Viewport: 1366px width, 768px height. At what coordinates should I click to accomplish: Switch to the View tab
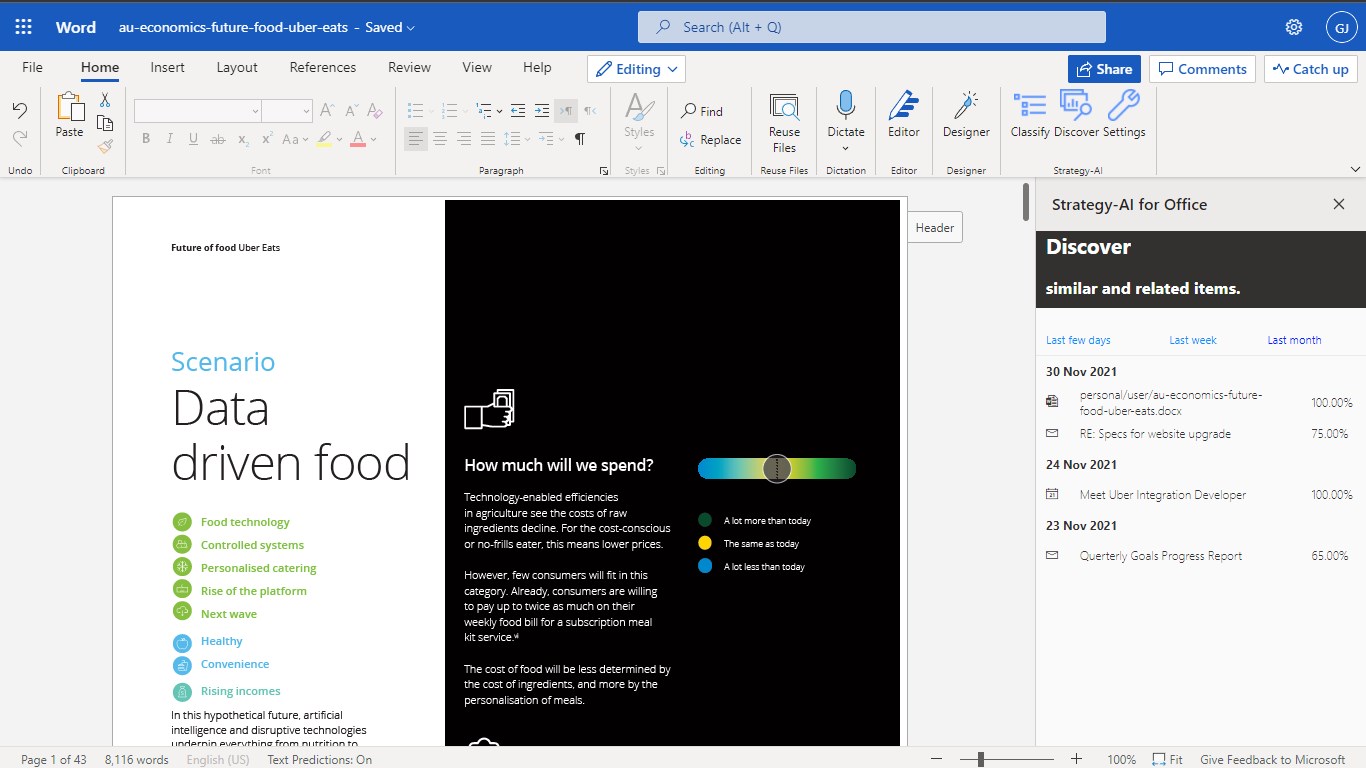click(x=477, y=67)
